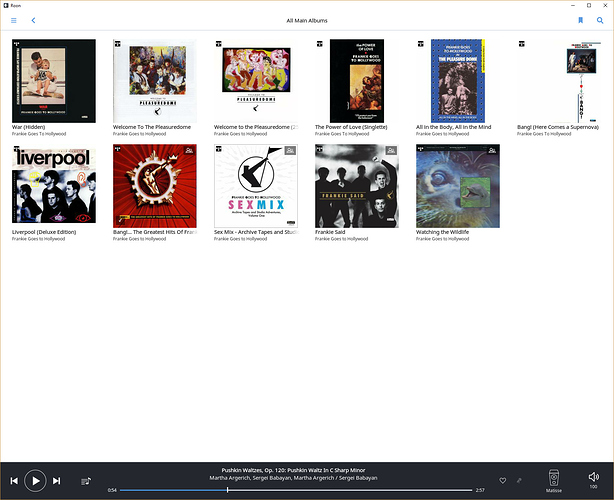Open the search magnifier icon

point(600,20)
